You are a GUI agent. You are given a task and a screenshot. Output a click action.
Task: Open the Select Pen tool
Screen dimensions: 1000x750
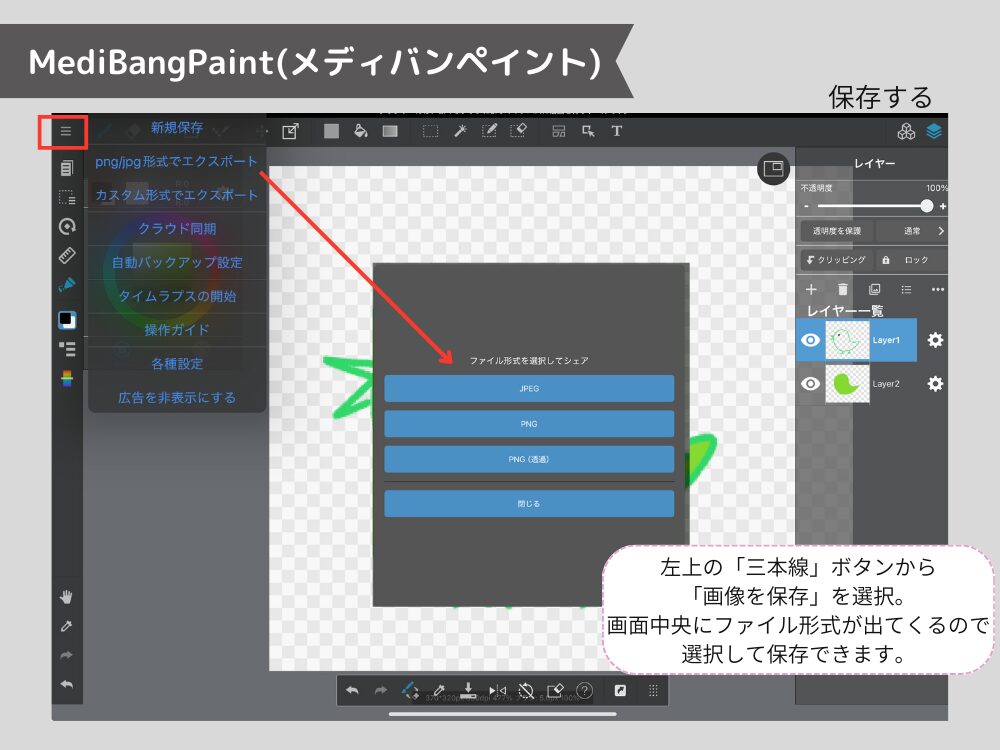(x=489, y=131)
